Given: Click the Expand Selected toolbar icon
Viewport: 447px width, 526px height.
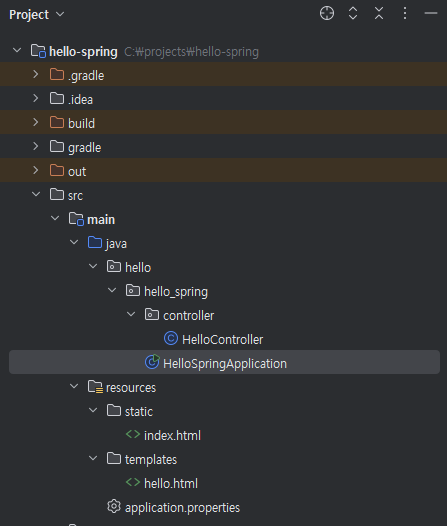Looking at the screenshot, I should [353, 13].
